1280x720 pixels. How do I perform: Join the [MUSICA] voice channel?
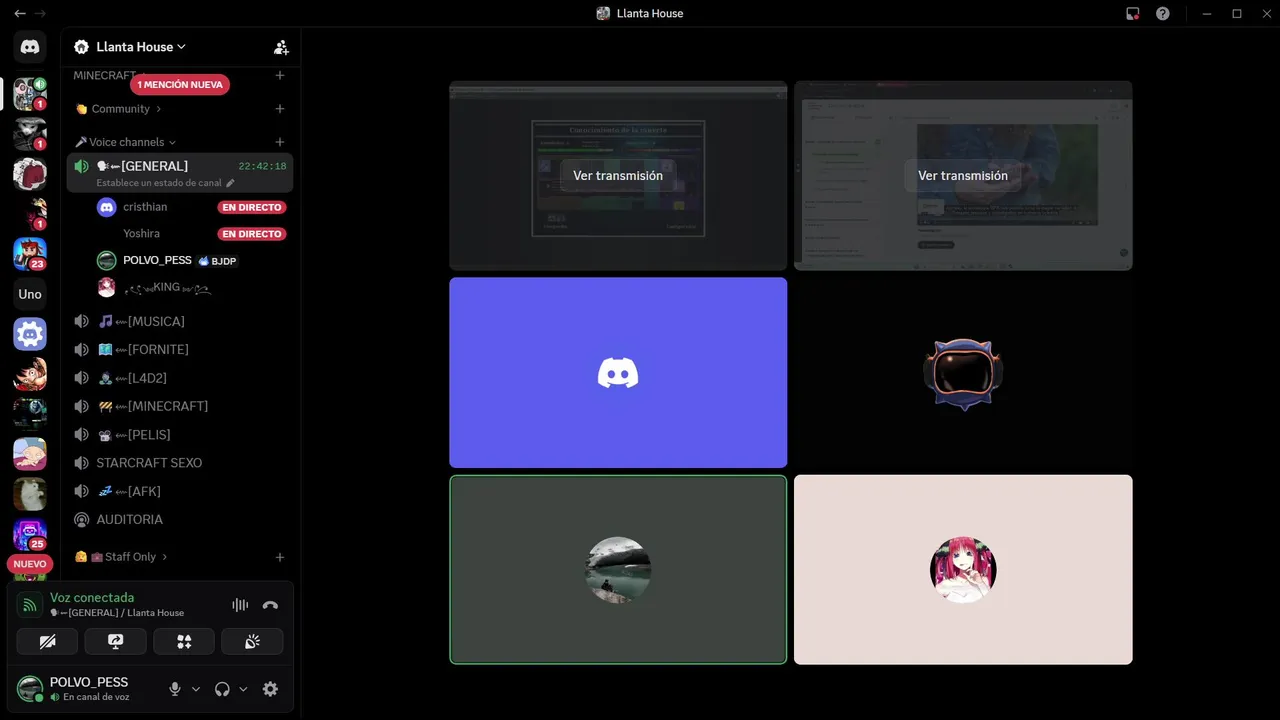(180, 321)
